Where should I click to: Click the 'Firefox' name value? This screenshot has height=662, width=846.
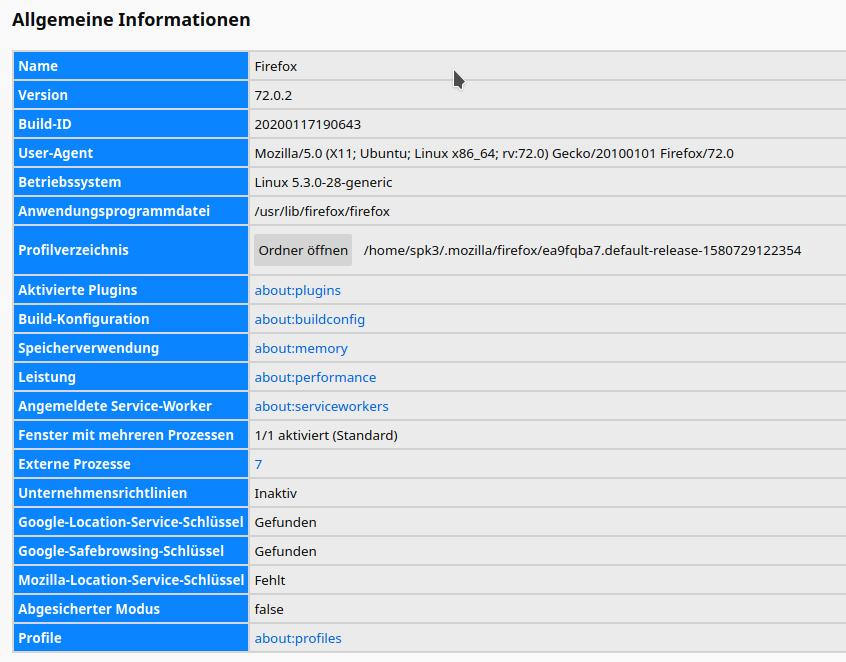(276, 66)
